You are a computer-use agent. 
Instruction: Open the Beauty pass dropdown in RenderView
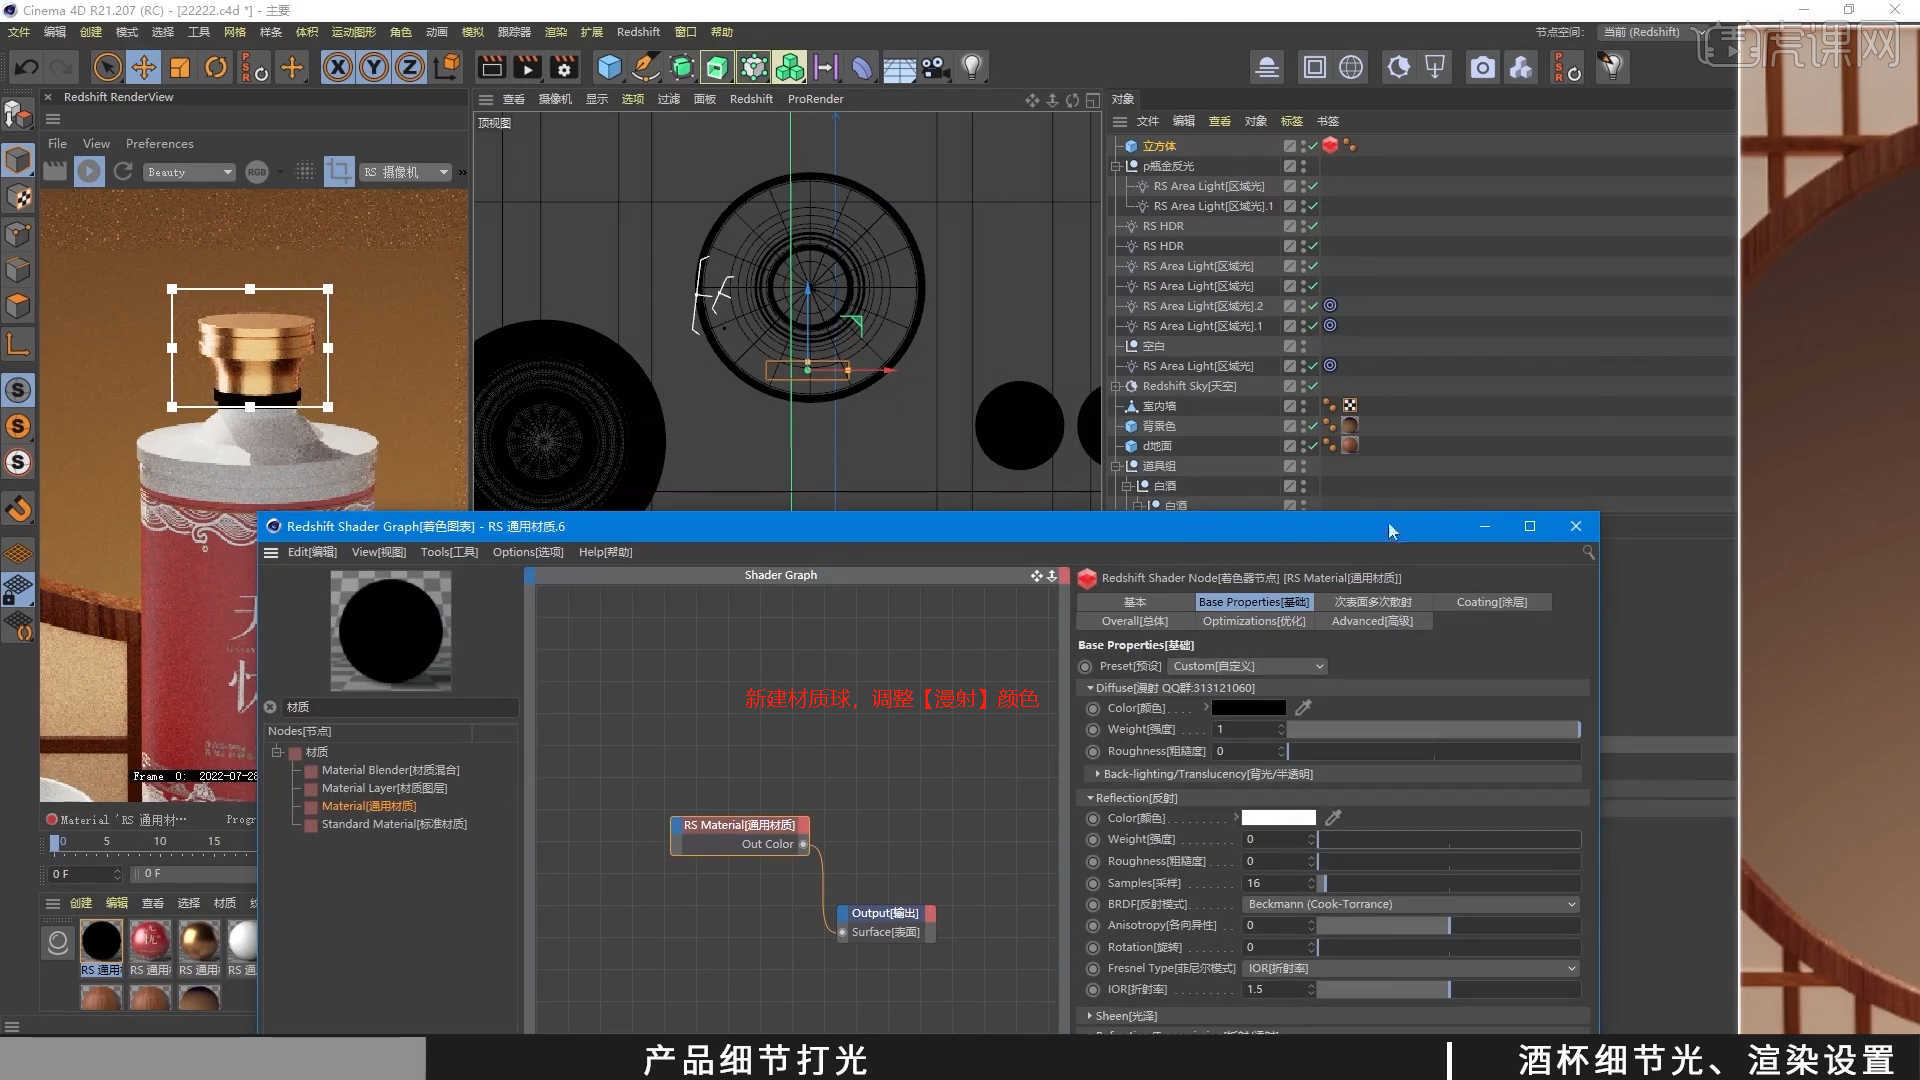pos(189,172)
